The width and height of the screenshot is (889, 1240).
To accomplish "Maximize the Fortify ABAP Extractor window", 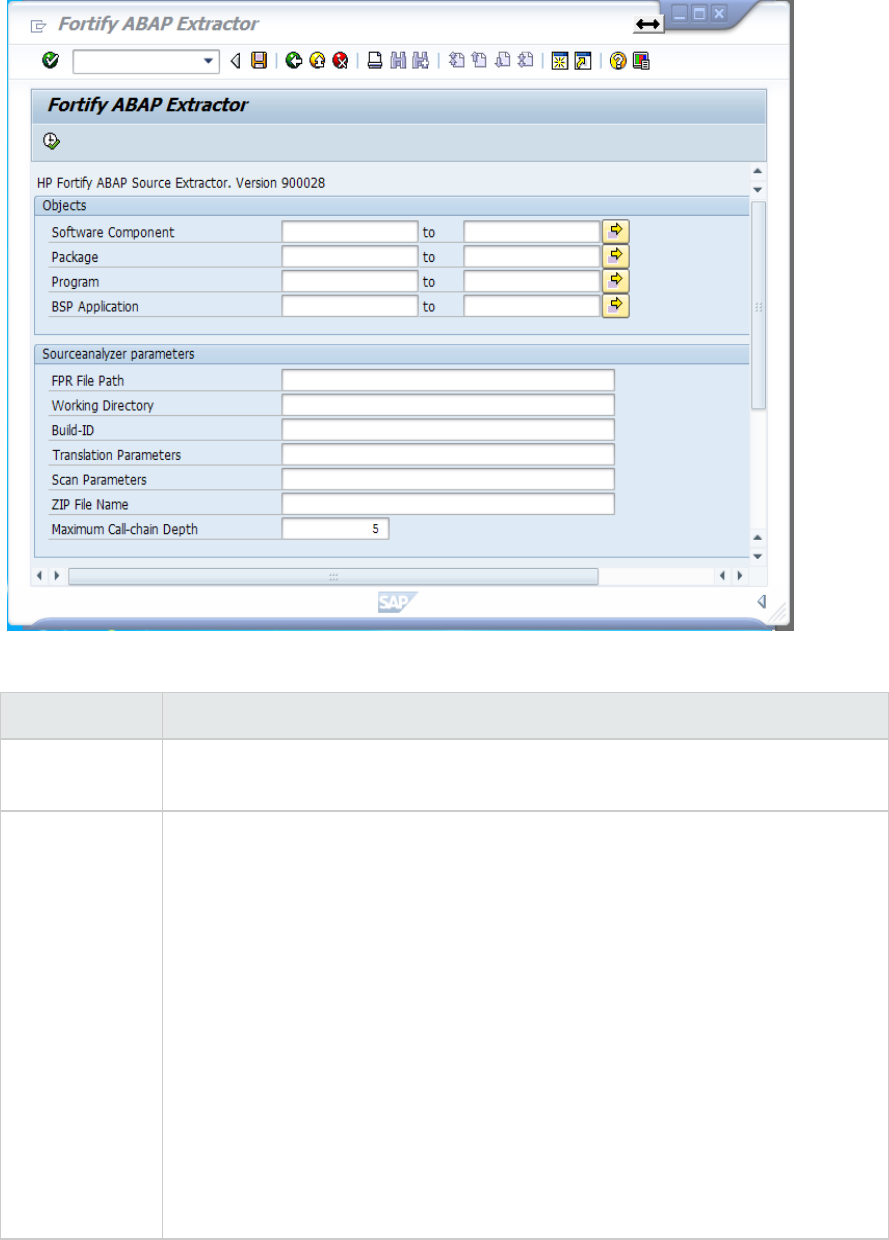I will 701,14.
